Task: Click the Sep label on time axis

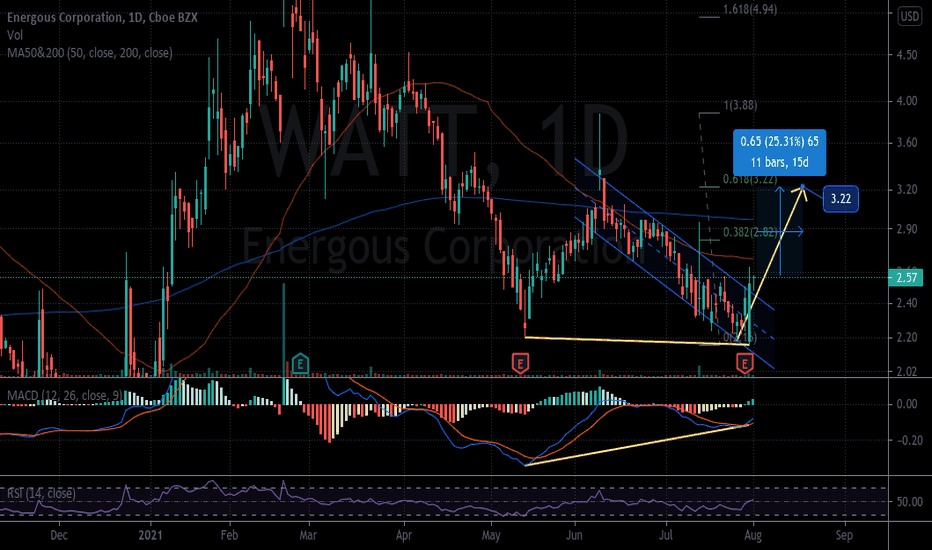Action: coord(844,535)
